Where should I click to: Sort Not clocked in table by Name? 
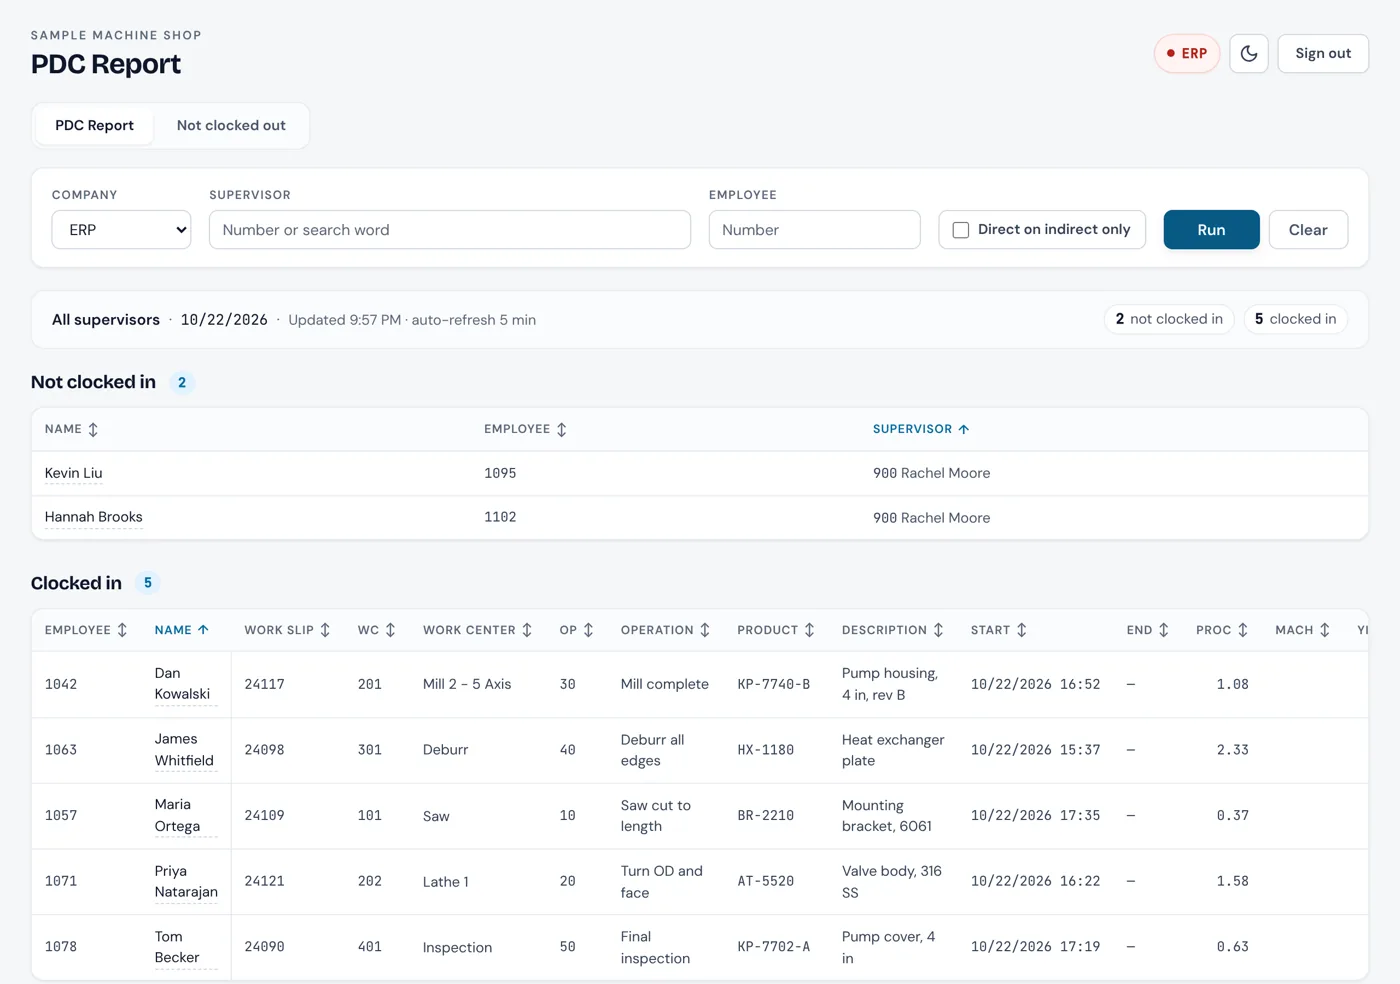(x=71, y=429)
